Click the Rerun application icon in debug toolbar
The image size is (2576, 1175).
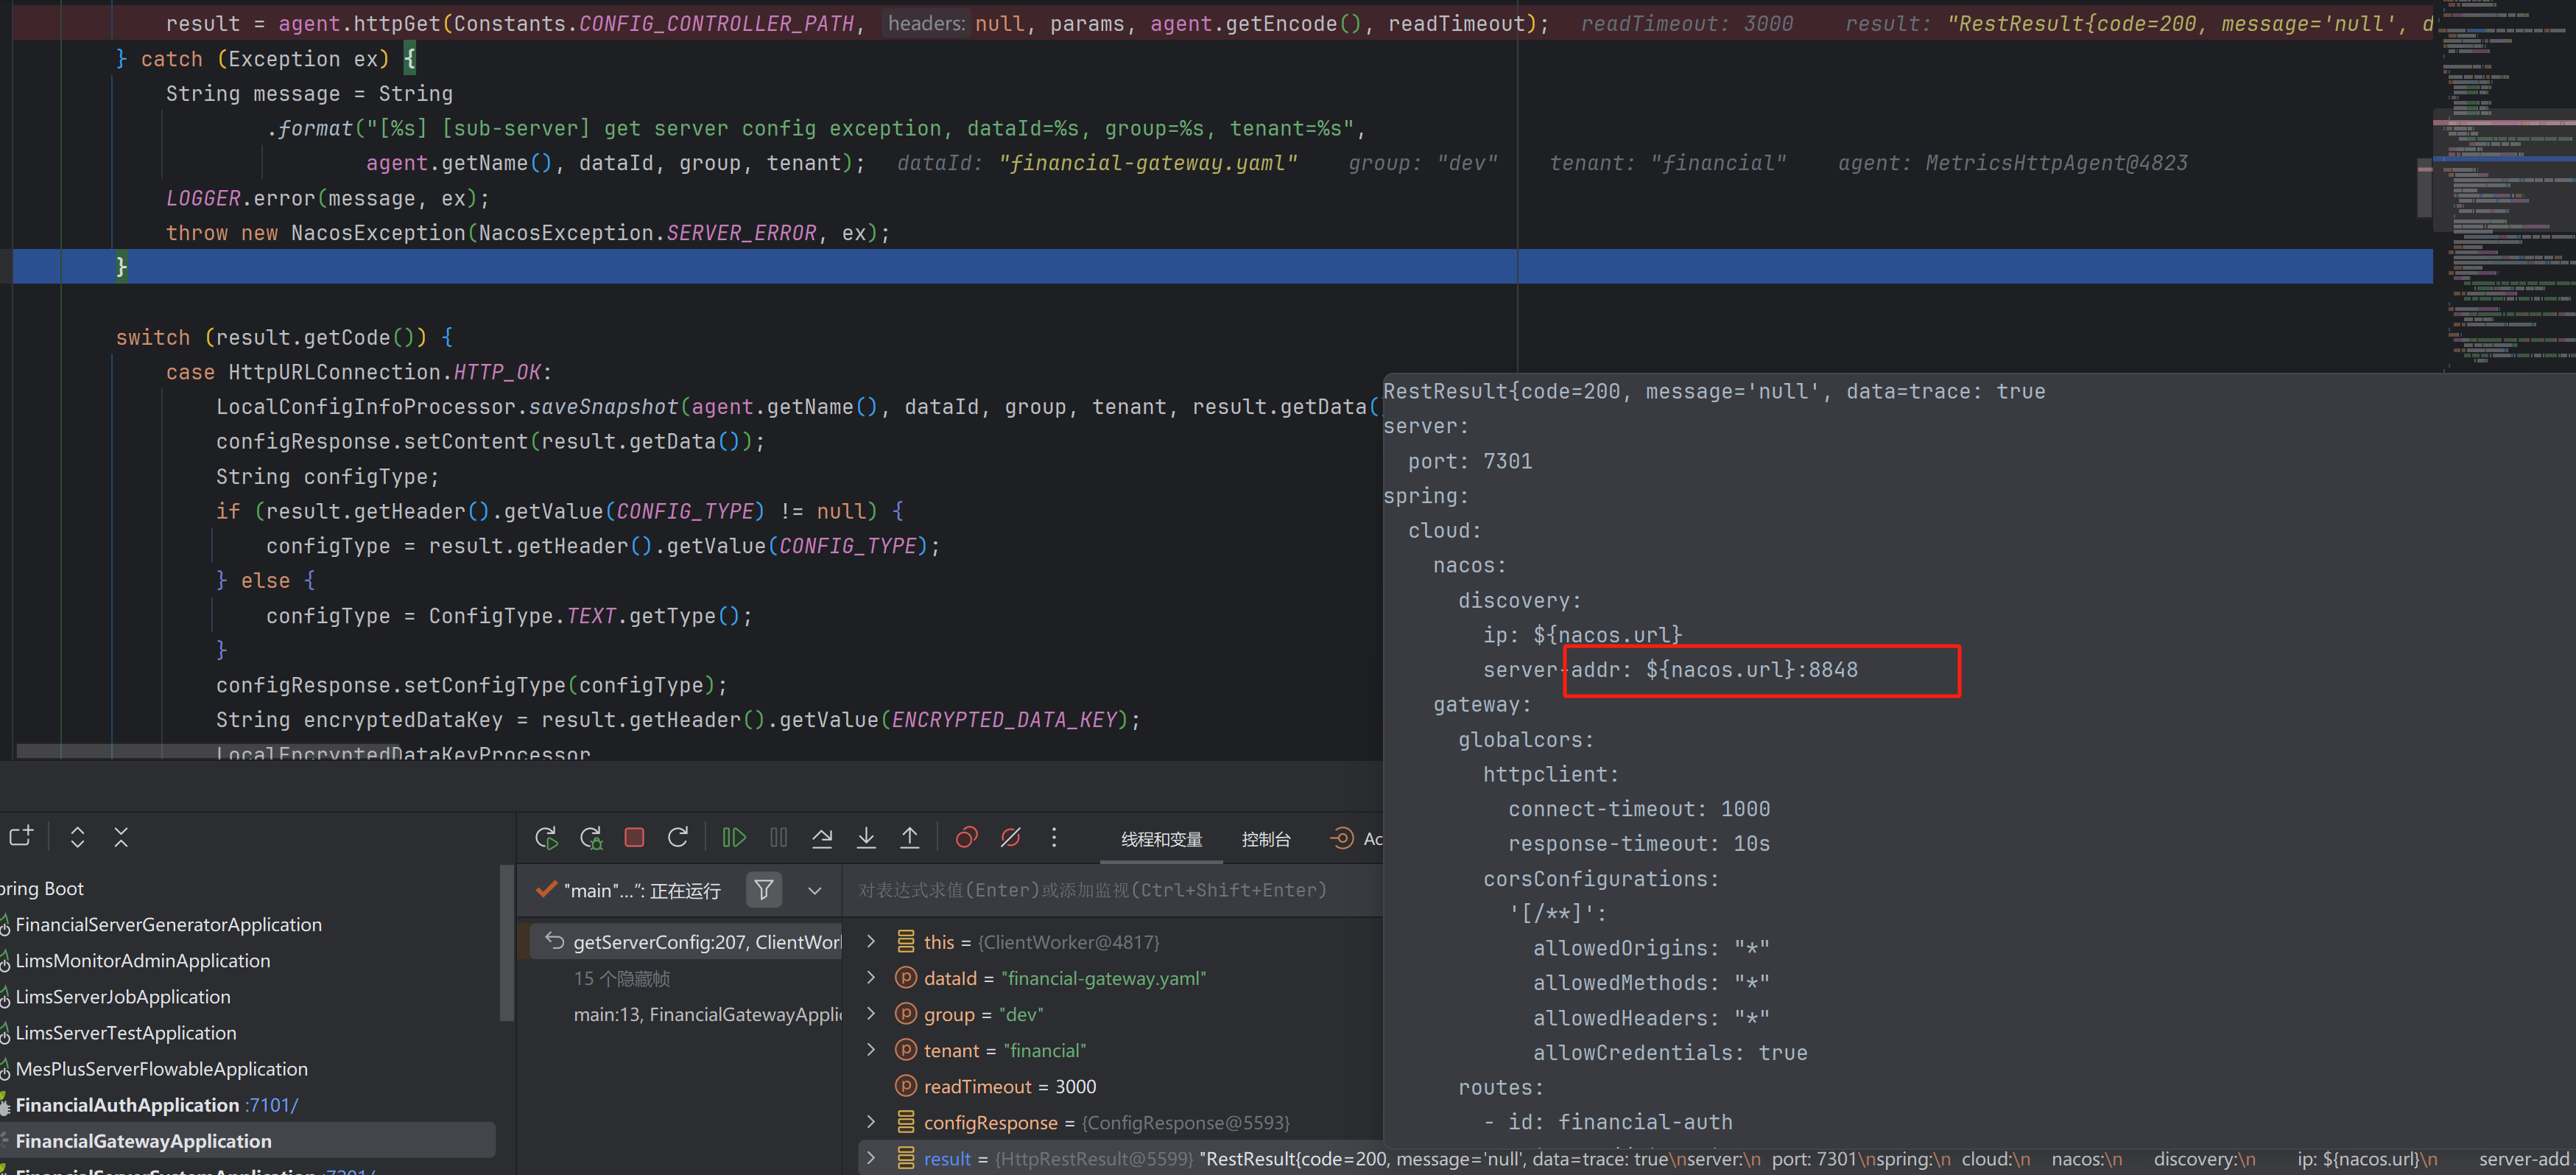(x=546, y=838)
